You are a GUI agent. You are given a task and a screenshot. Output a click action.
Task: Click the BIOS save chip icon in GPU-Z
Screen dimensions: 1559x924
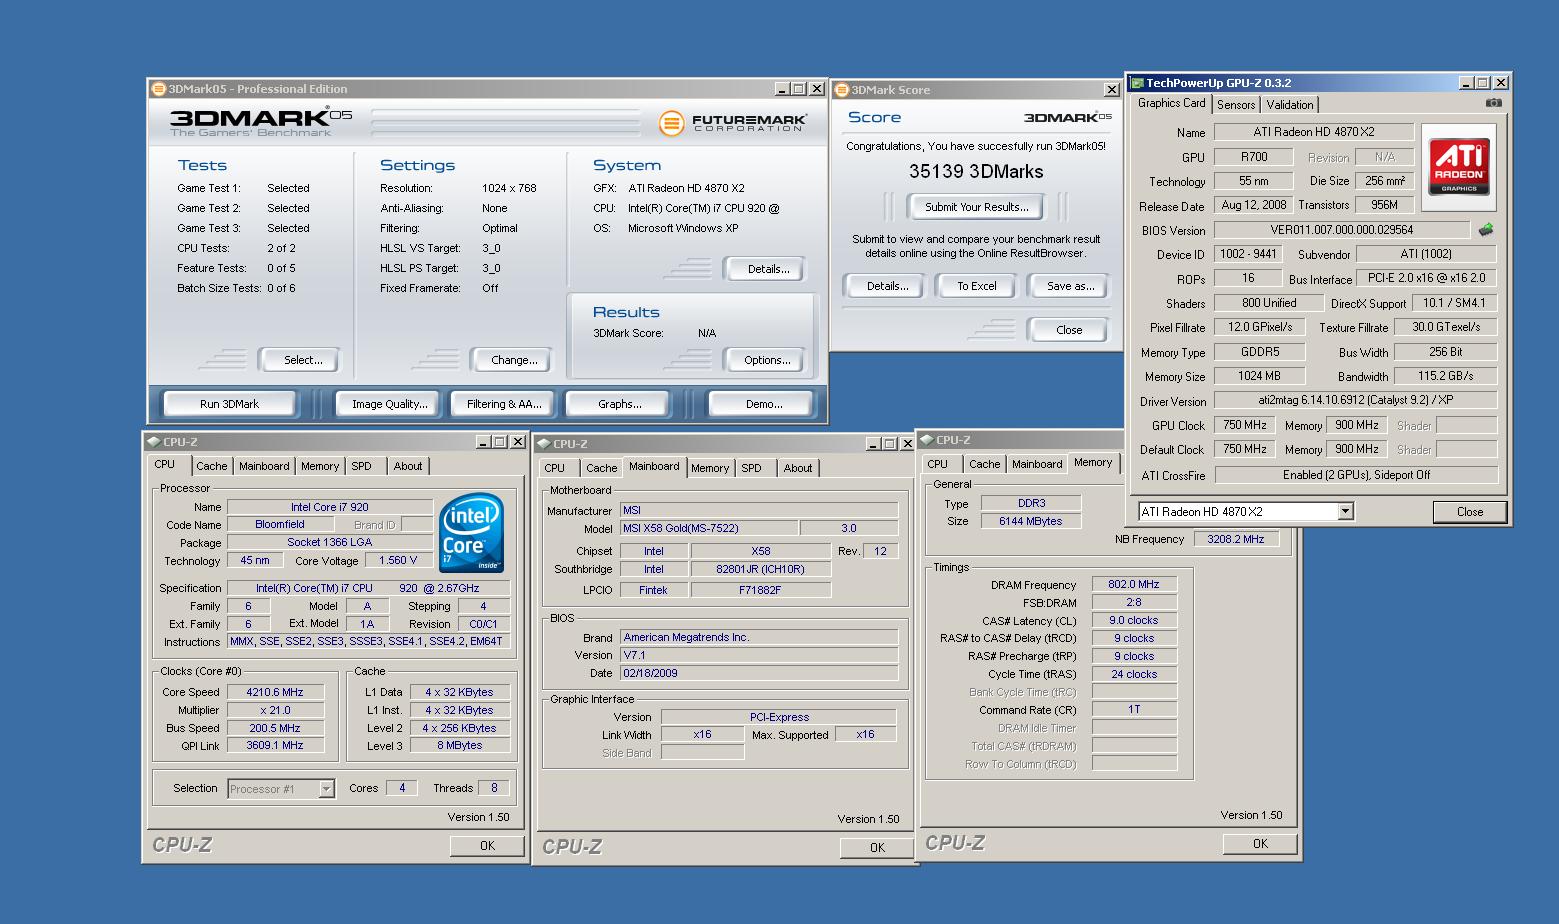click(x=1486, y=230)
